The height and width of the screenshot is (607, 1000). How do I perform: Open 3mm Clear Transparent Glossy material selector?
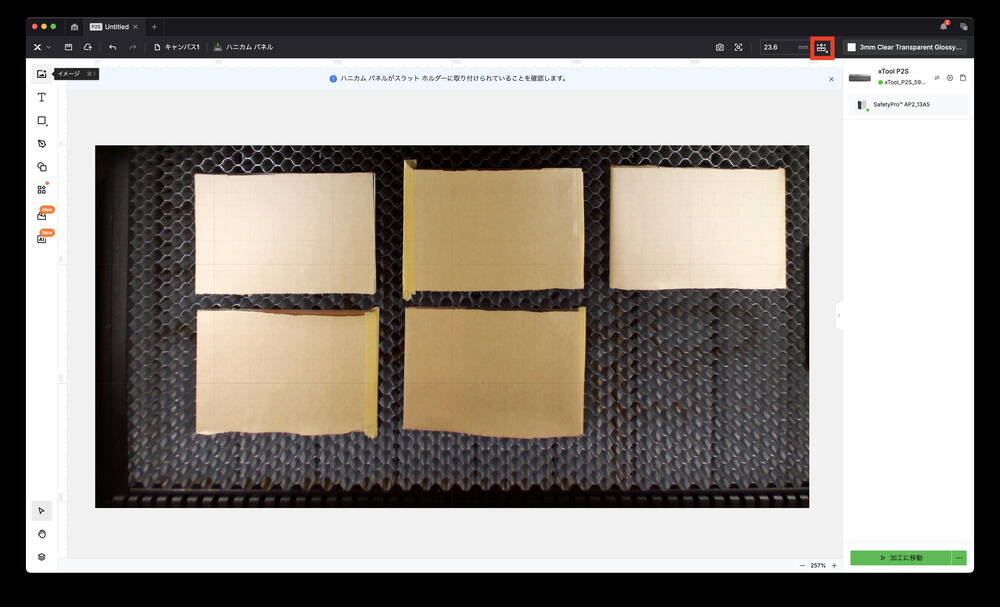click(904, 47)
